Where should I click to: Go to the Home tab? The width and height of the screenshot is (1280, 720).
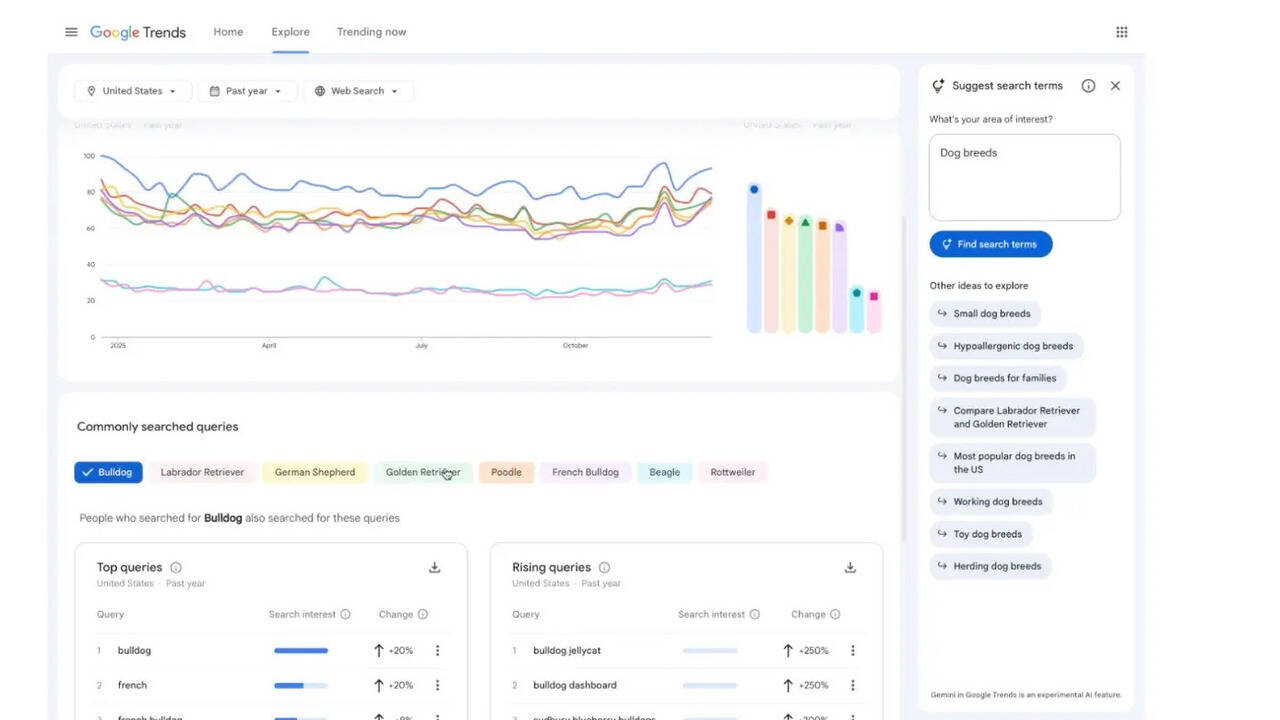228,31
